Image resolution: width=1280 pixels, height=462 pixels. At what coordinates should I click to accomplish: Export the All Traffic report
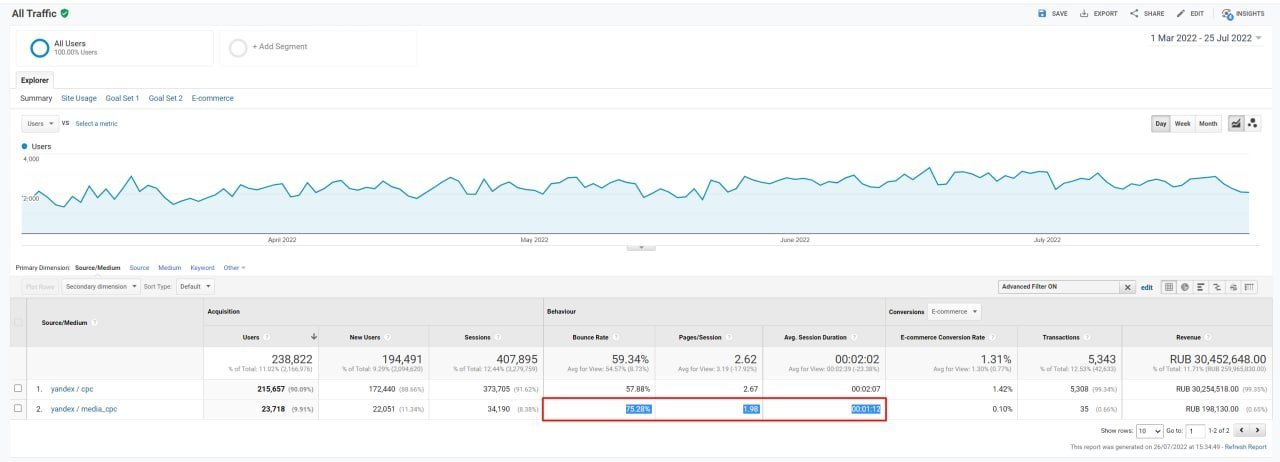pyautogui.click(x=1098, y=14)
